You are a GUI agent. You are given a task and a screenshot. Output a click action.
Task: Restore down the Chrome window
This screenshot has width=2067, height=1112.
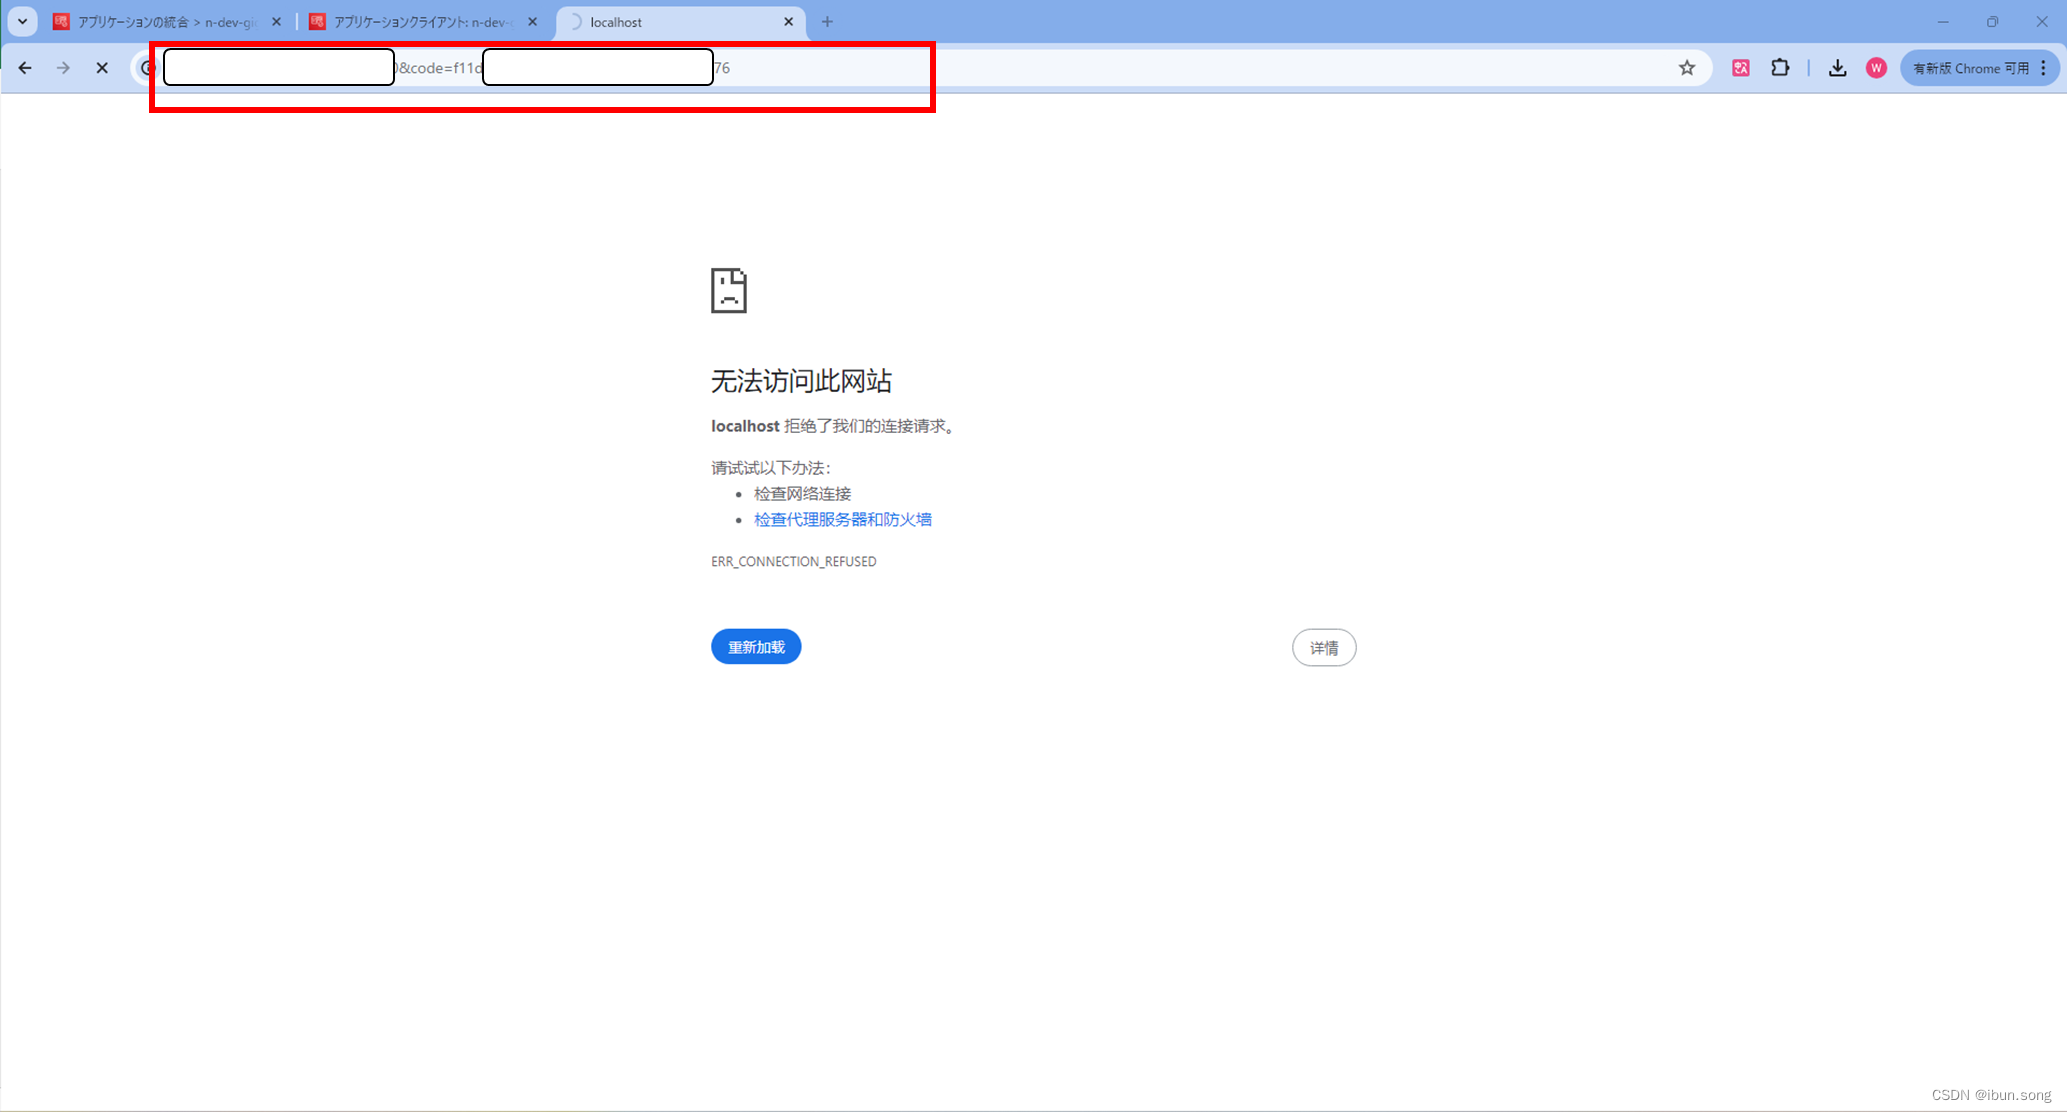click(x=1992, y=22)
